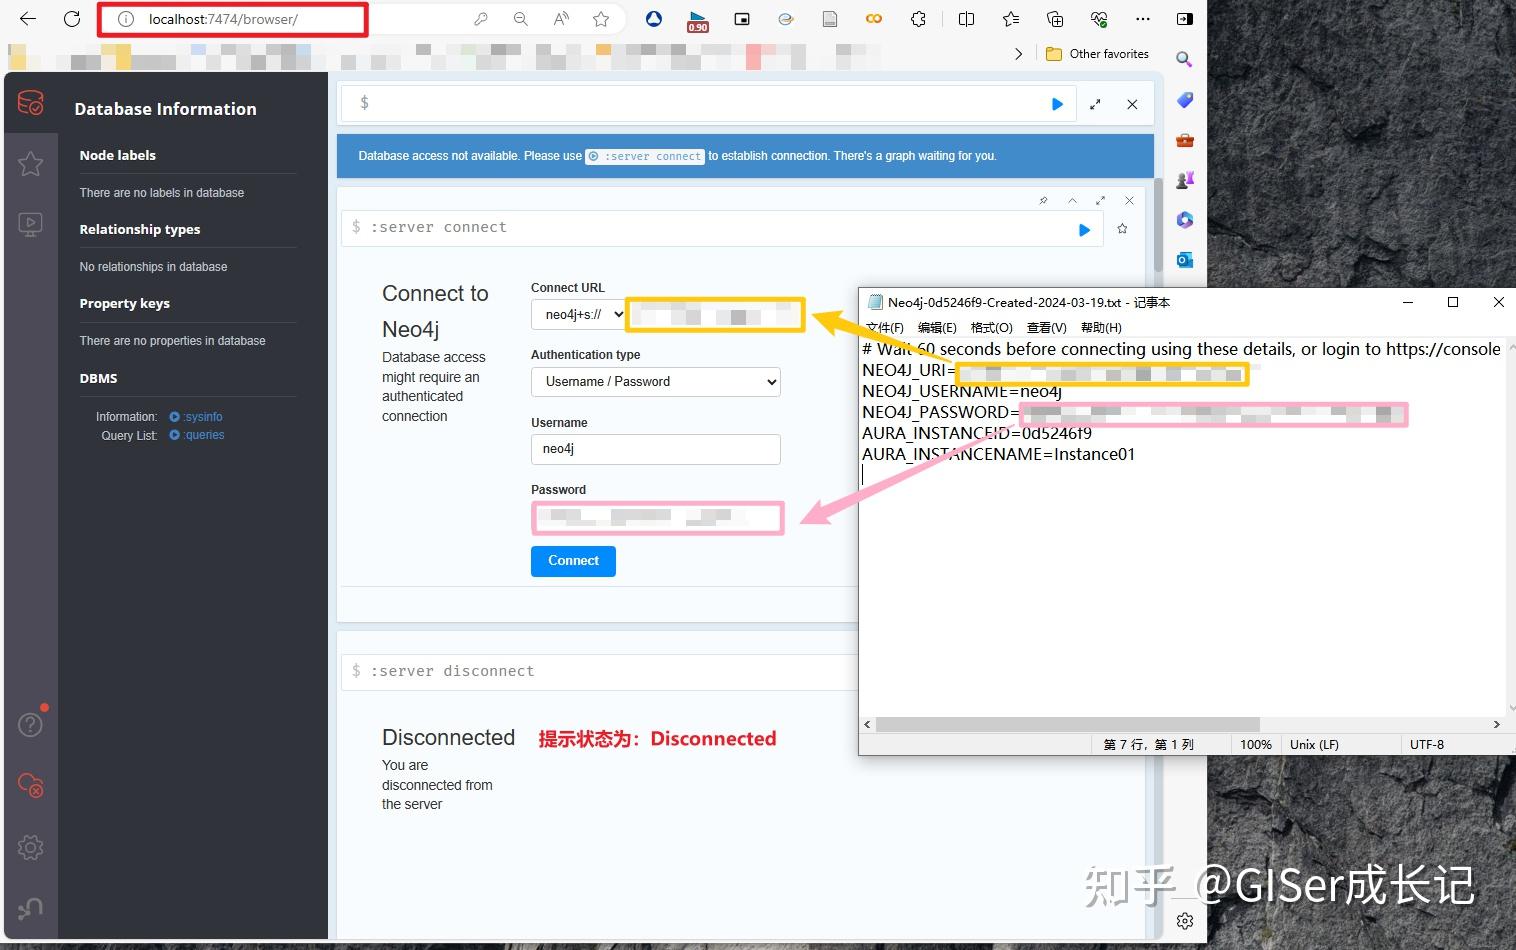1516x950 pixels.
Task: Open the Database Information sidebar panel
Action: pyautogui.click(x=30, y=101)
